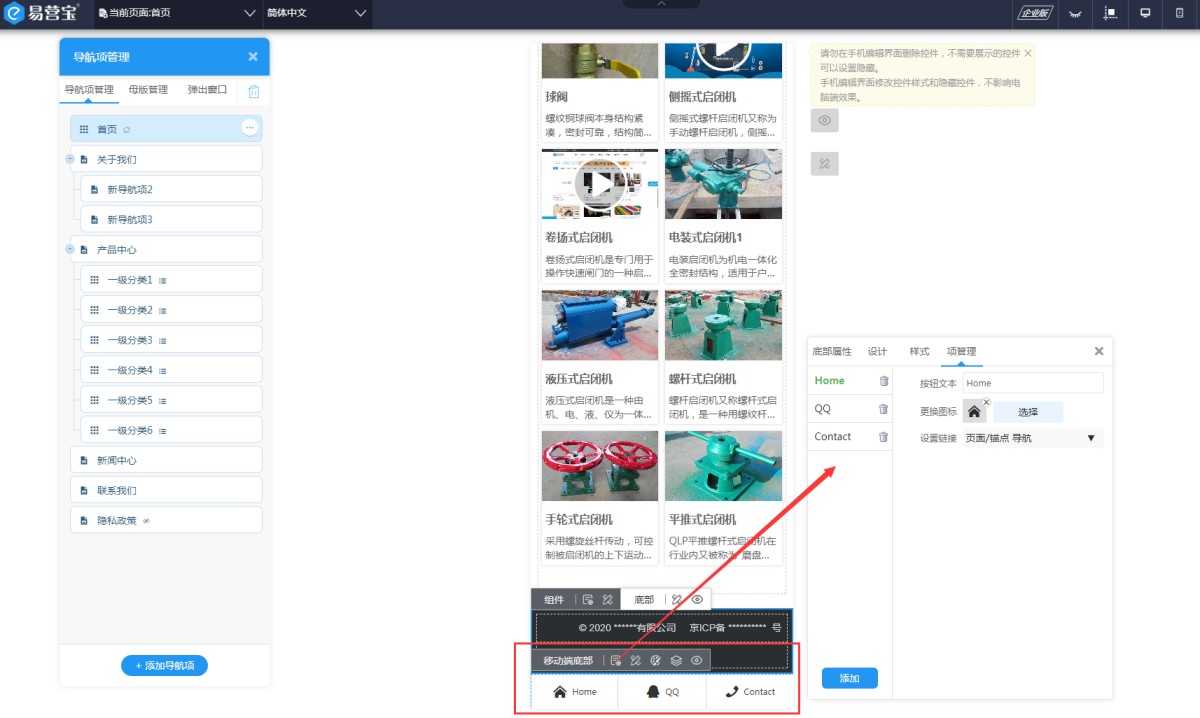Click the more options button on 首页 item
The width and height of the screenshot is (1200, 718).
[x=250, y=128]
